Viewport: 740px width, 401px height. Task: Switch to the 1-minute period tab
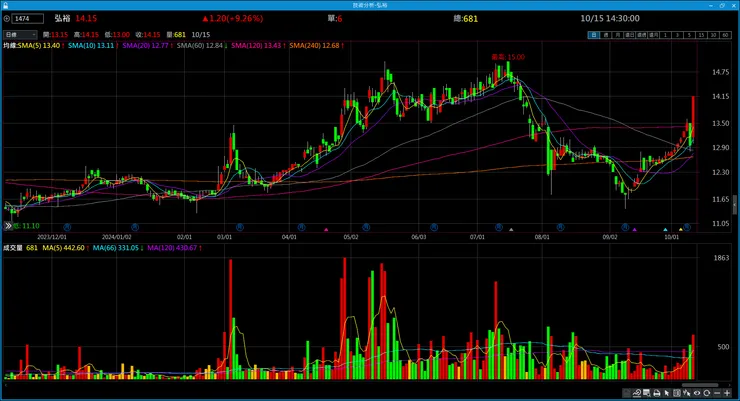coord(665,35)
